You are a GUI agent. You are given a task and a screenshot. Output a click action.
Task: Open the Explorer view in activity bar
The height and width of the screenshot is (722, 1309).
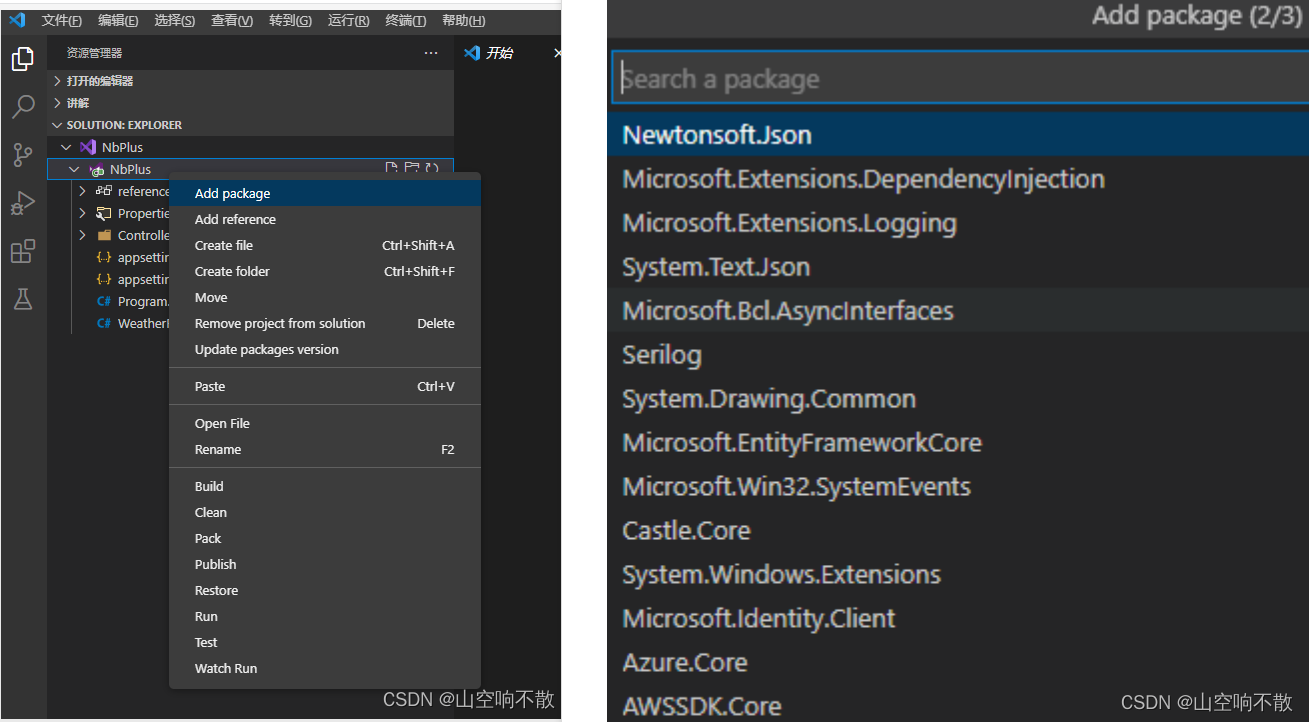point(22,60)
